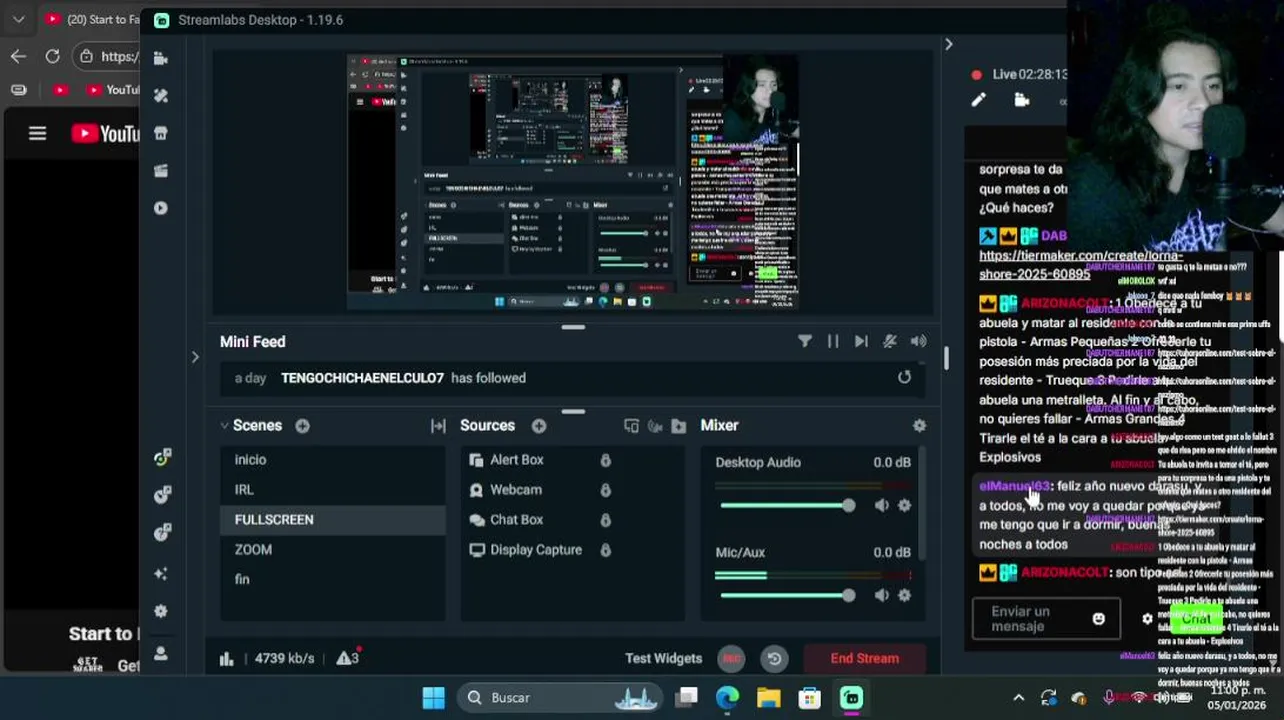Adjust the Mic/Aux volume slider
Screen dimensions: 1284x720
point(788,595)
